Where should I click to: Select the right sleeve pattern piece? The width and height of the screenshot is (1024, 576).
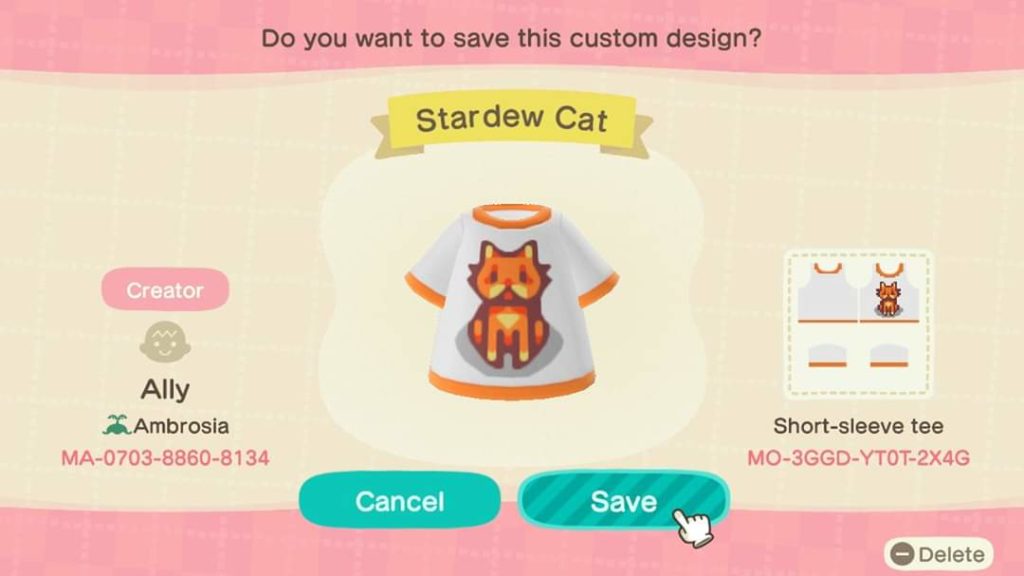[889, 355]
